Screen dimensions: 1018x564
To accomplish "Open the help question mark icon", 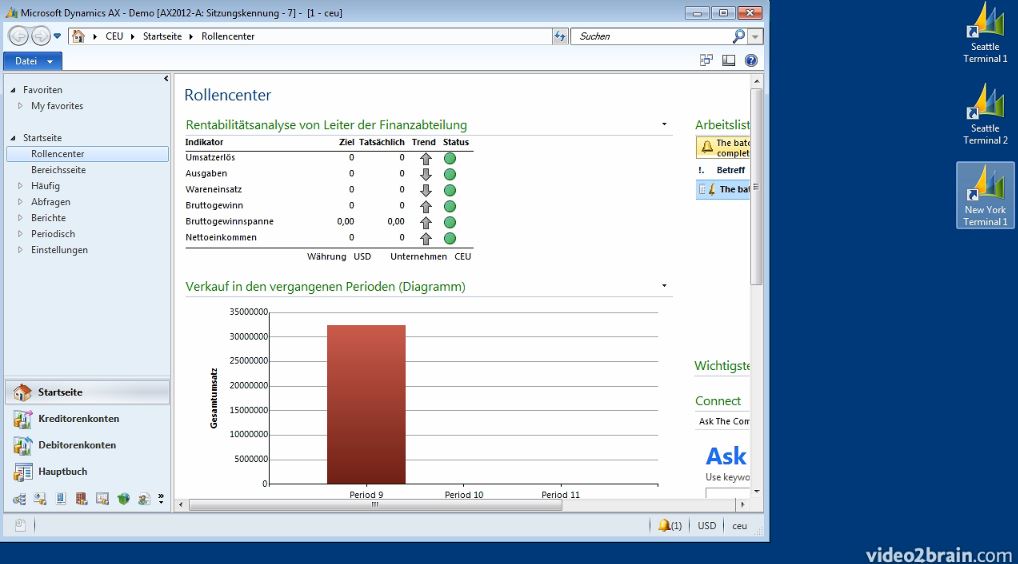I will [x=751, y=60].
